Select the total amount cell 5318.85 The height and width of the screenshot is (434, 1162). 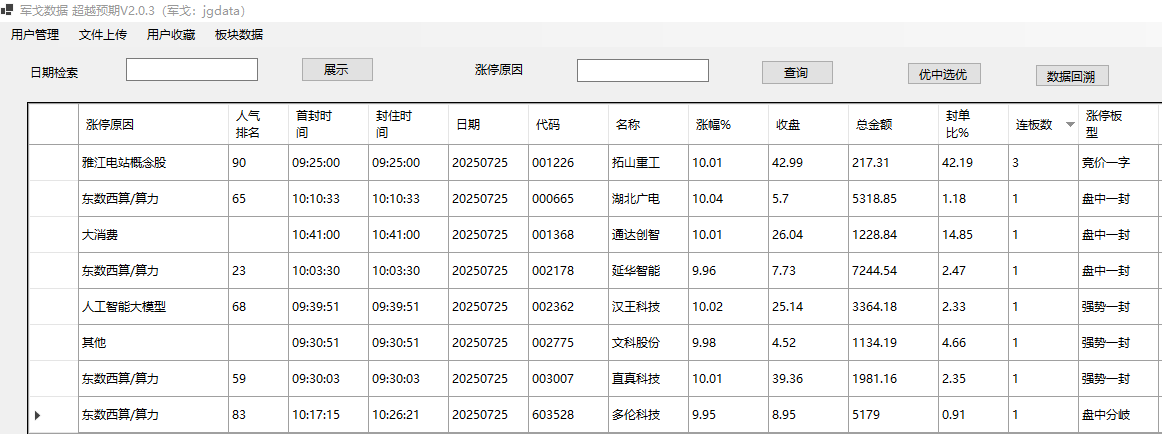pyautogui.click(x=892, y=198)
